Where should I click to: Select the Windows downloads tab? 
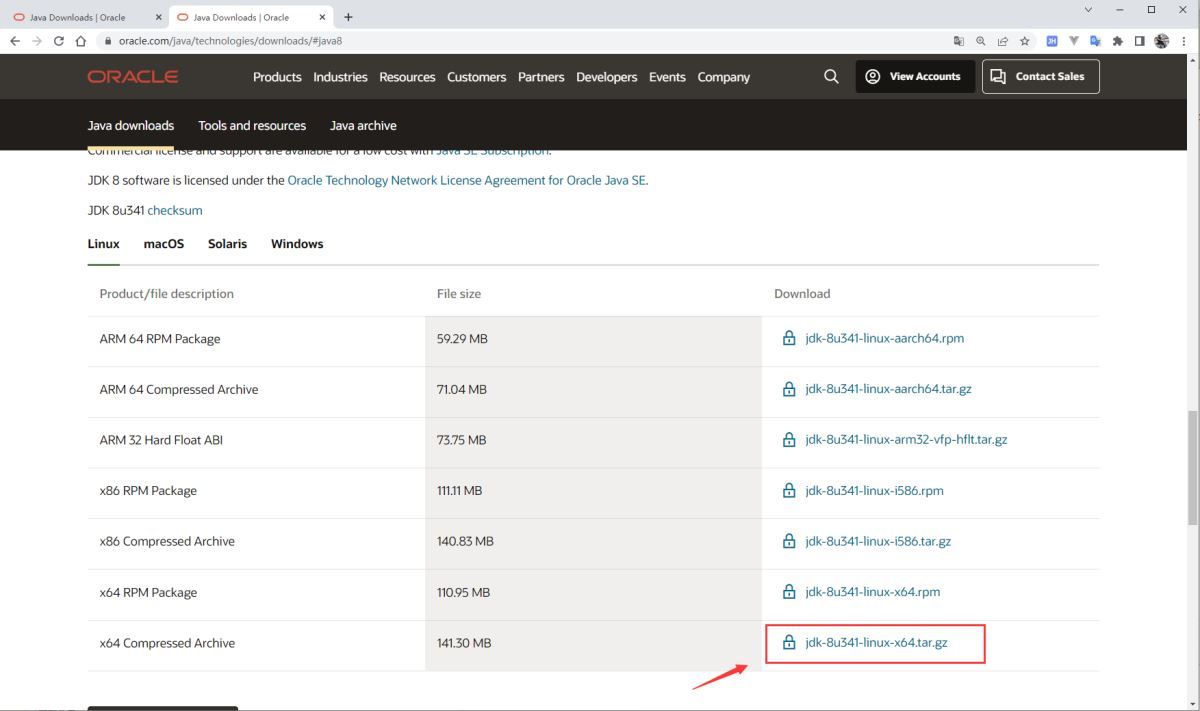pyautogui.click(x=297, y=244)
